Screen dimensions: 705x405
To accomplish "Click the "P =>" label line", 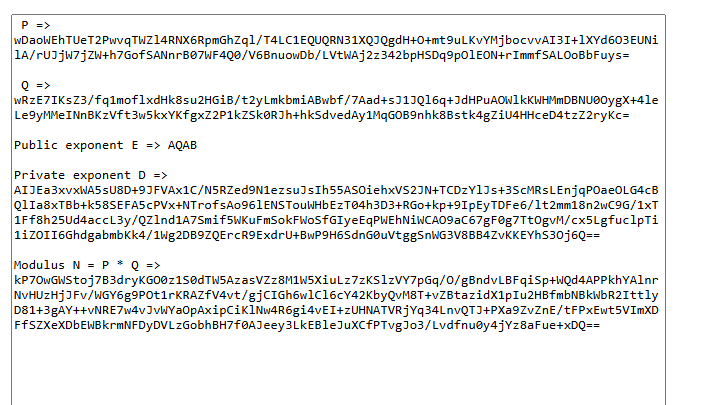I will (x=36, y=25).
